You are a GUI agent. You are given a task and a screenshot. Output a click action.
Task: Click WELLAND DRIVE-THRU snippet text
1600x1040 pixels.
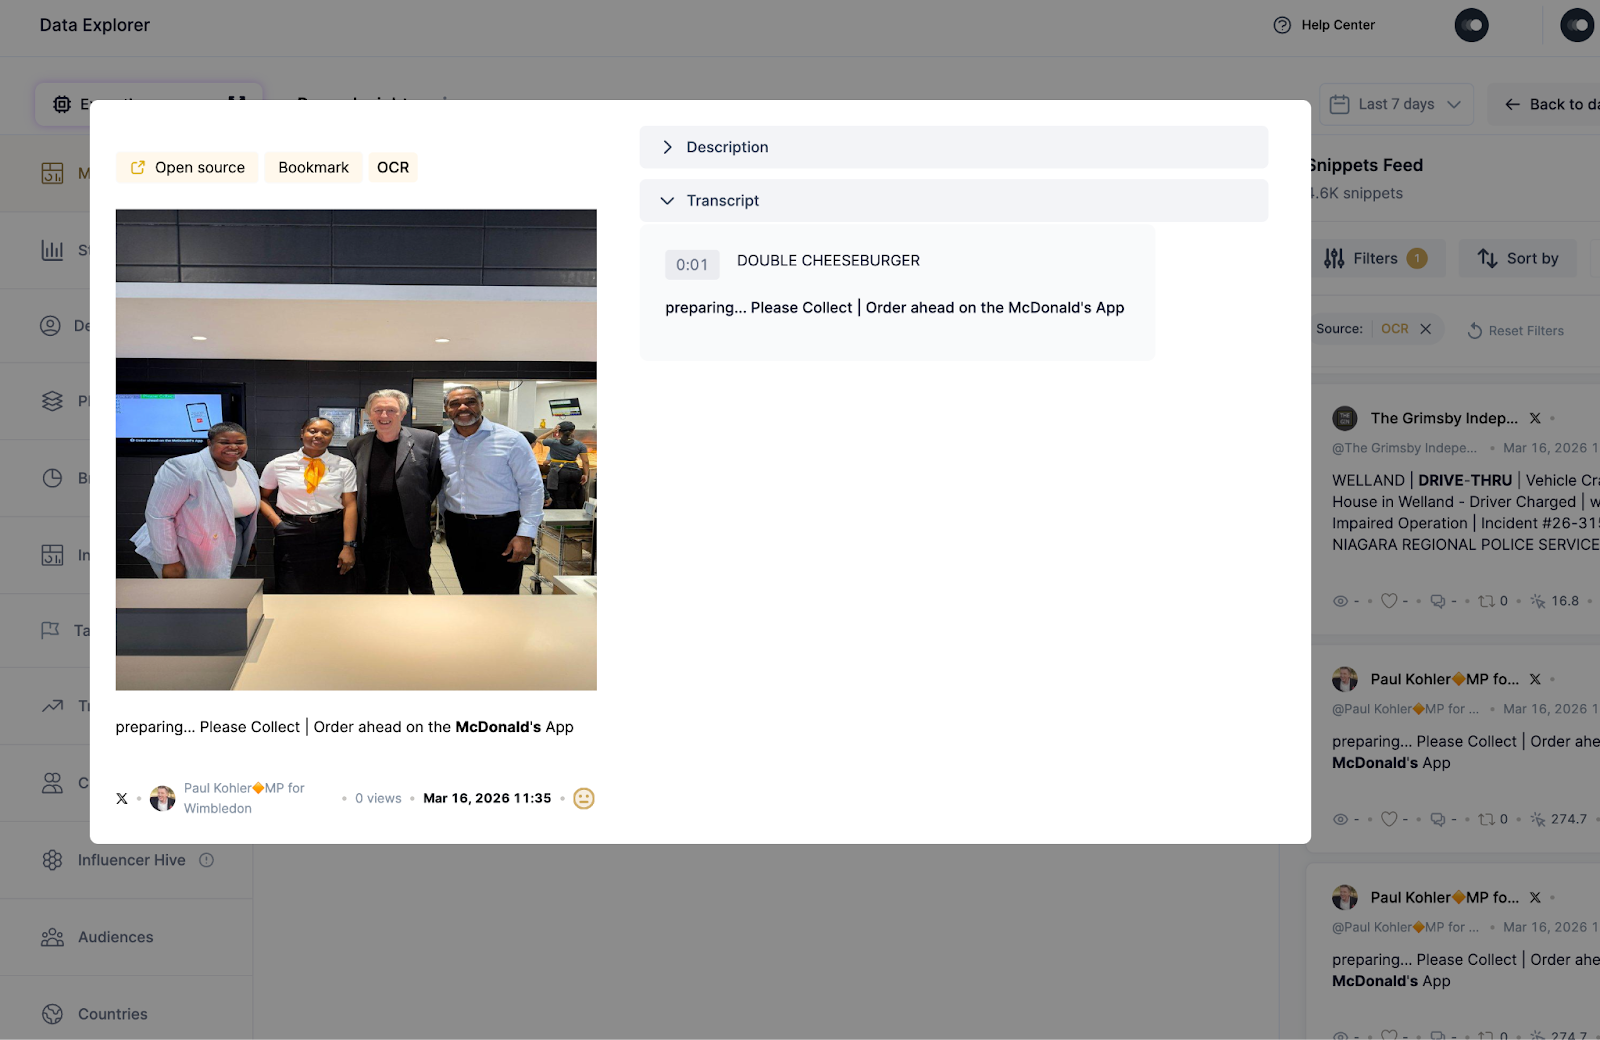[x=1466, y=512]
